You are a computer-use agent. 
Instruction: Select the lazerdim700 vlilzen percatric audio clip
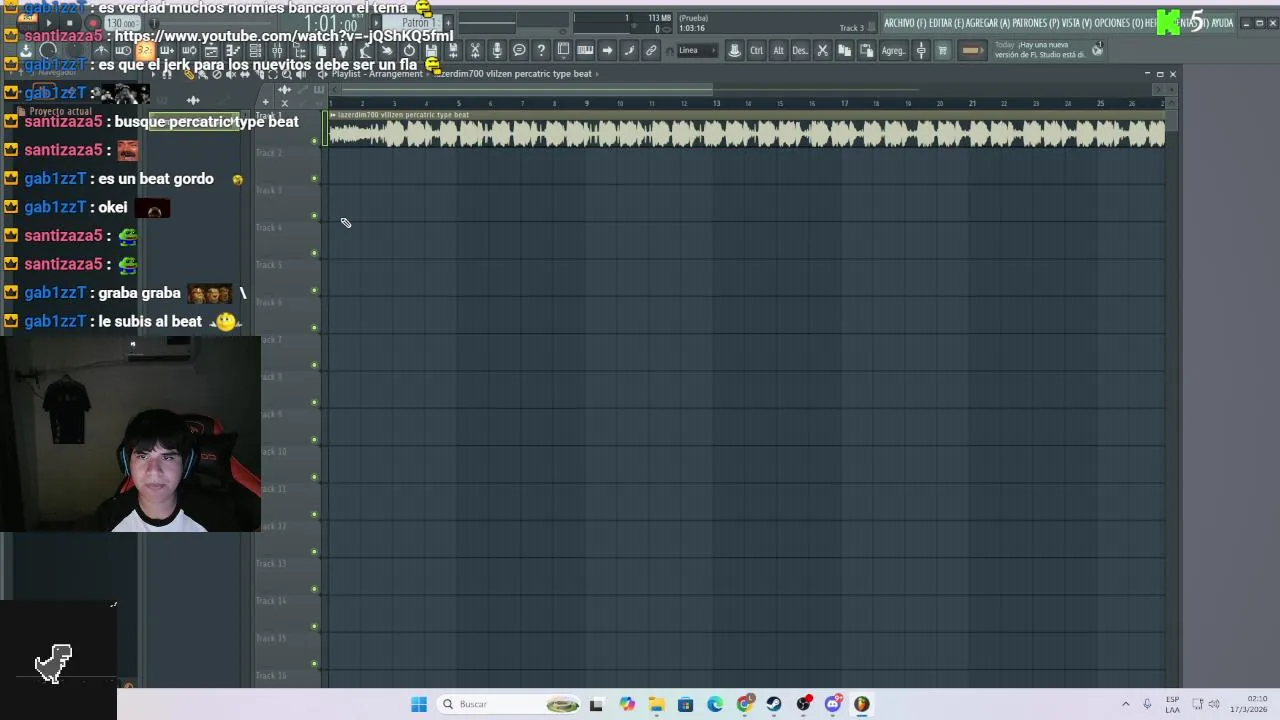pos(746,131)
